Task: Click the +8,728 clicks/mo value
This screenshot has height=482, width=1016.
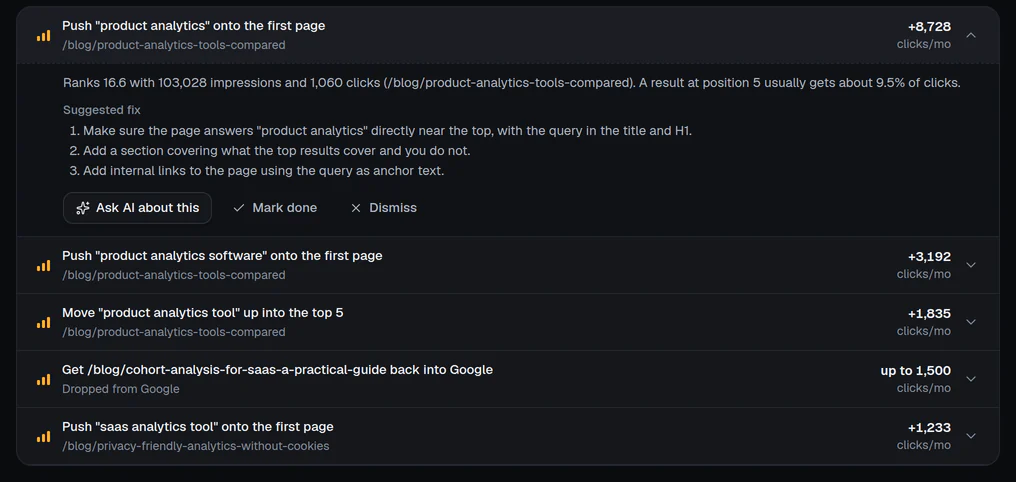Action: 929,27
